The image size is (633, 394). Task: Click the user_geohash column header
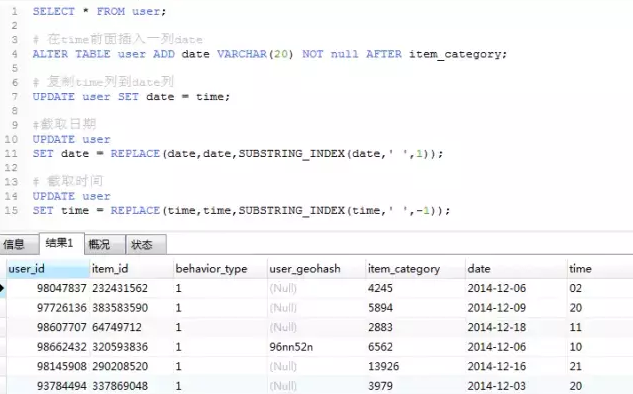tap(316, 269)
